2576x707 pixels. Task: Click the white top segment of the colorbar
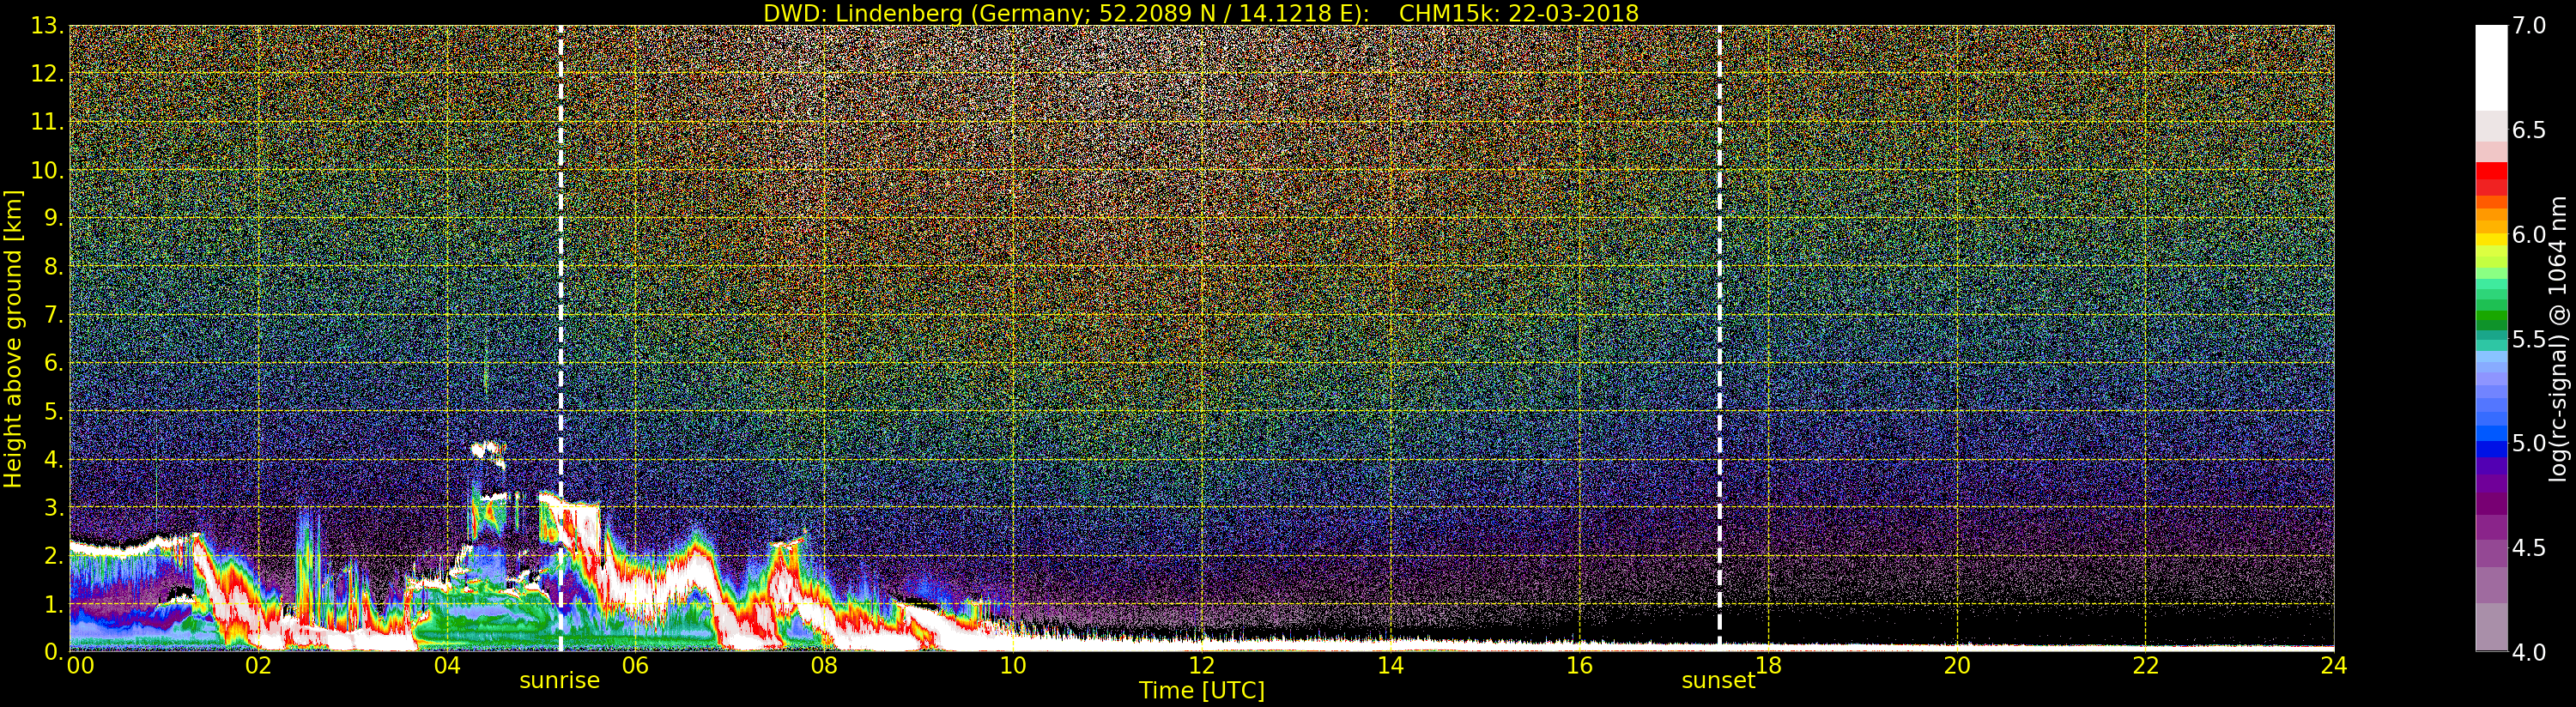coord(2491,68)
